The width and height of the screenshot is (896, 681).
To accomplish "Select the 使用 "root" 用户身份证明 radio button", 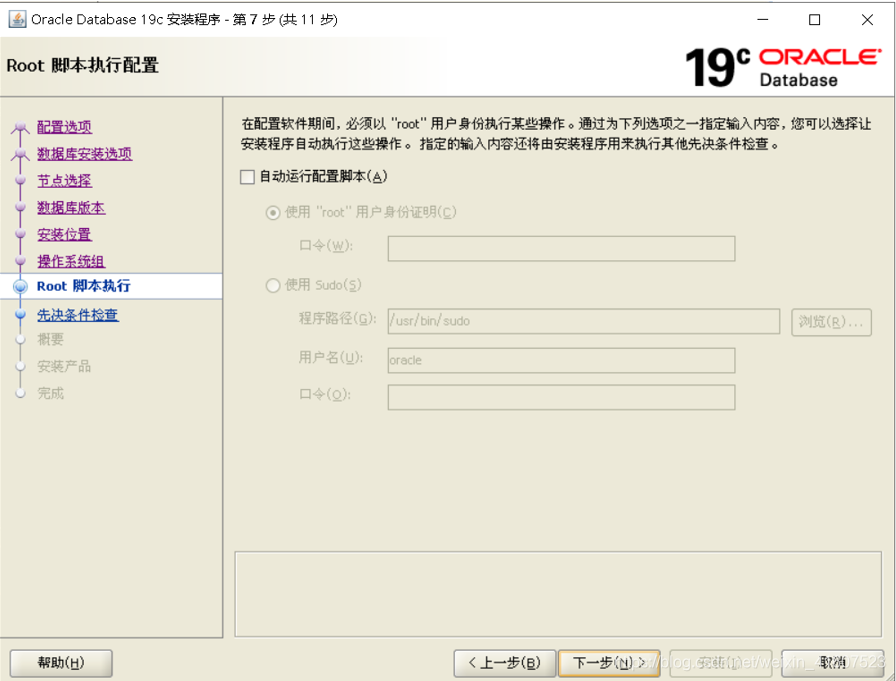I will [x=273, y=213].
